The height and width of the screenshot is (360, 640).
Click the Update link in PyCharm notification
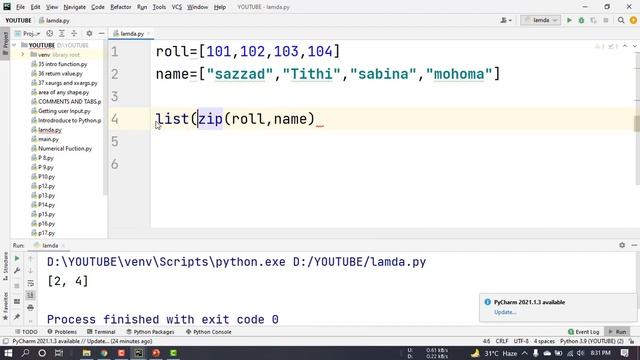tap(505, 312)
